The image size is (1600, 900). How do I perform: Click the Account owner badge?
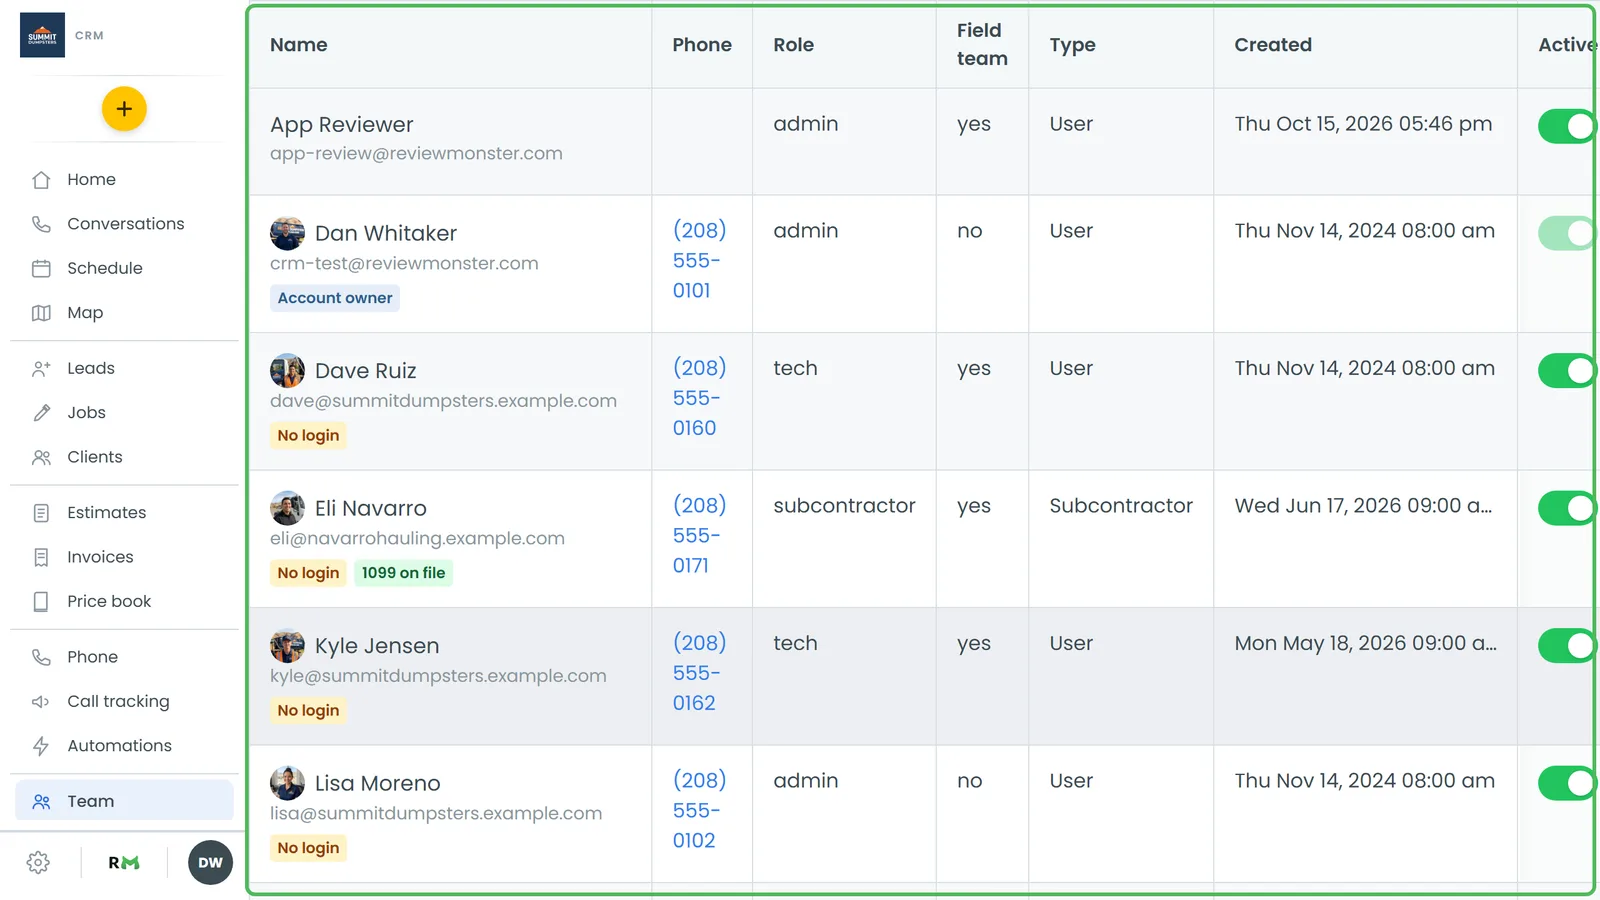coord(335,298)
